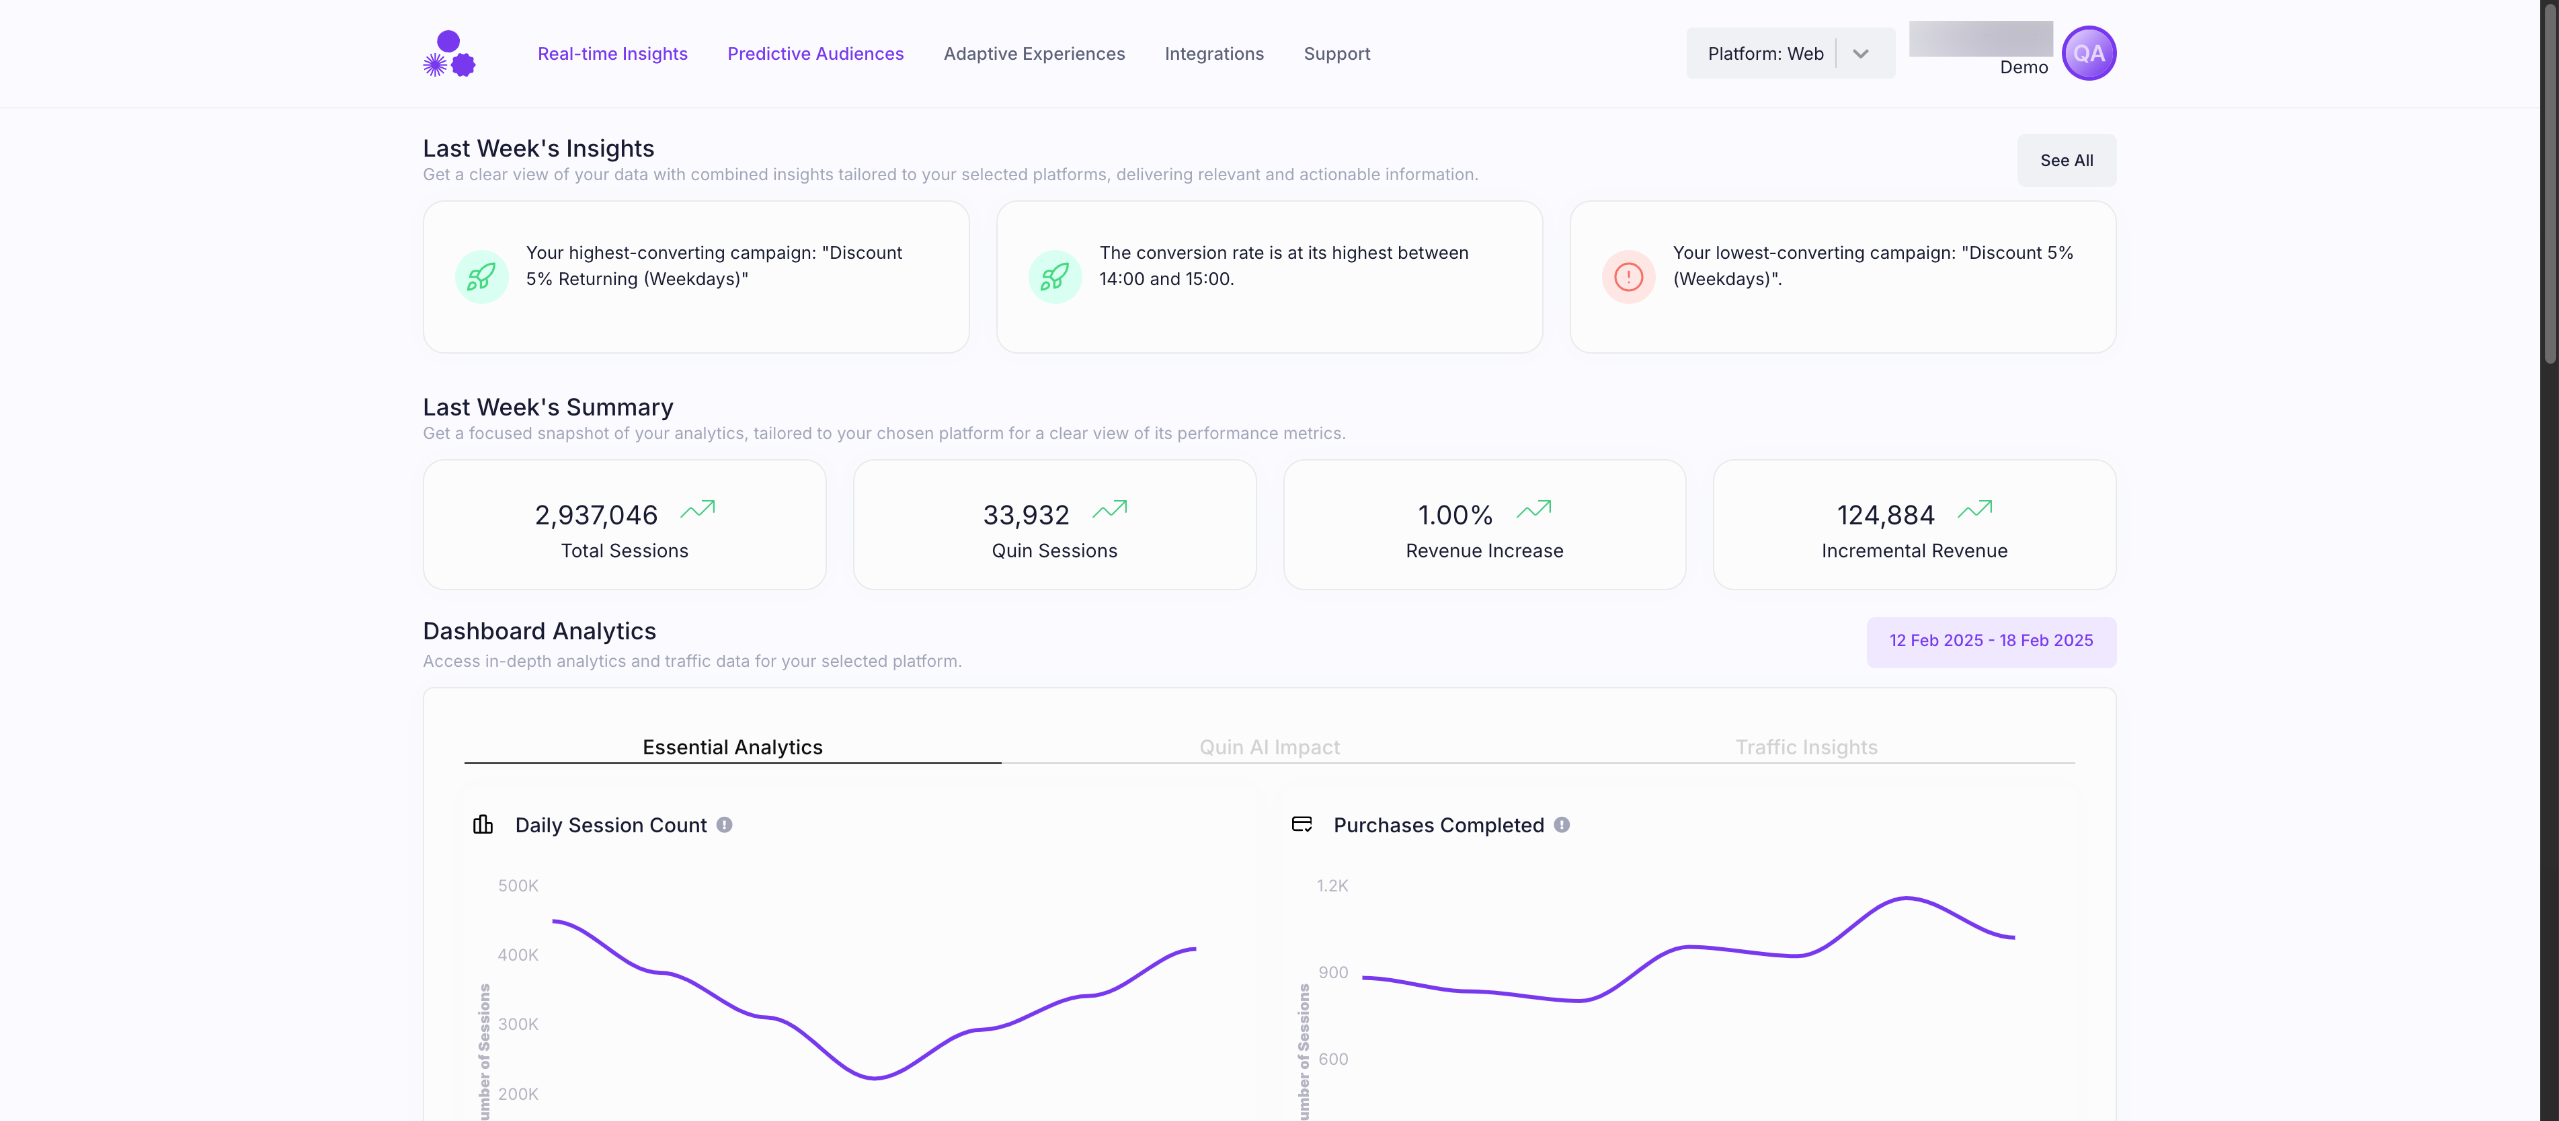Open the 12 Feb - 18 Feb date range picker

[1990, 641]
